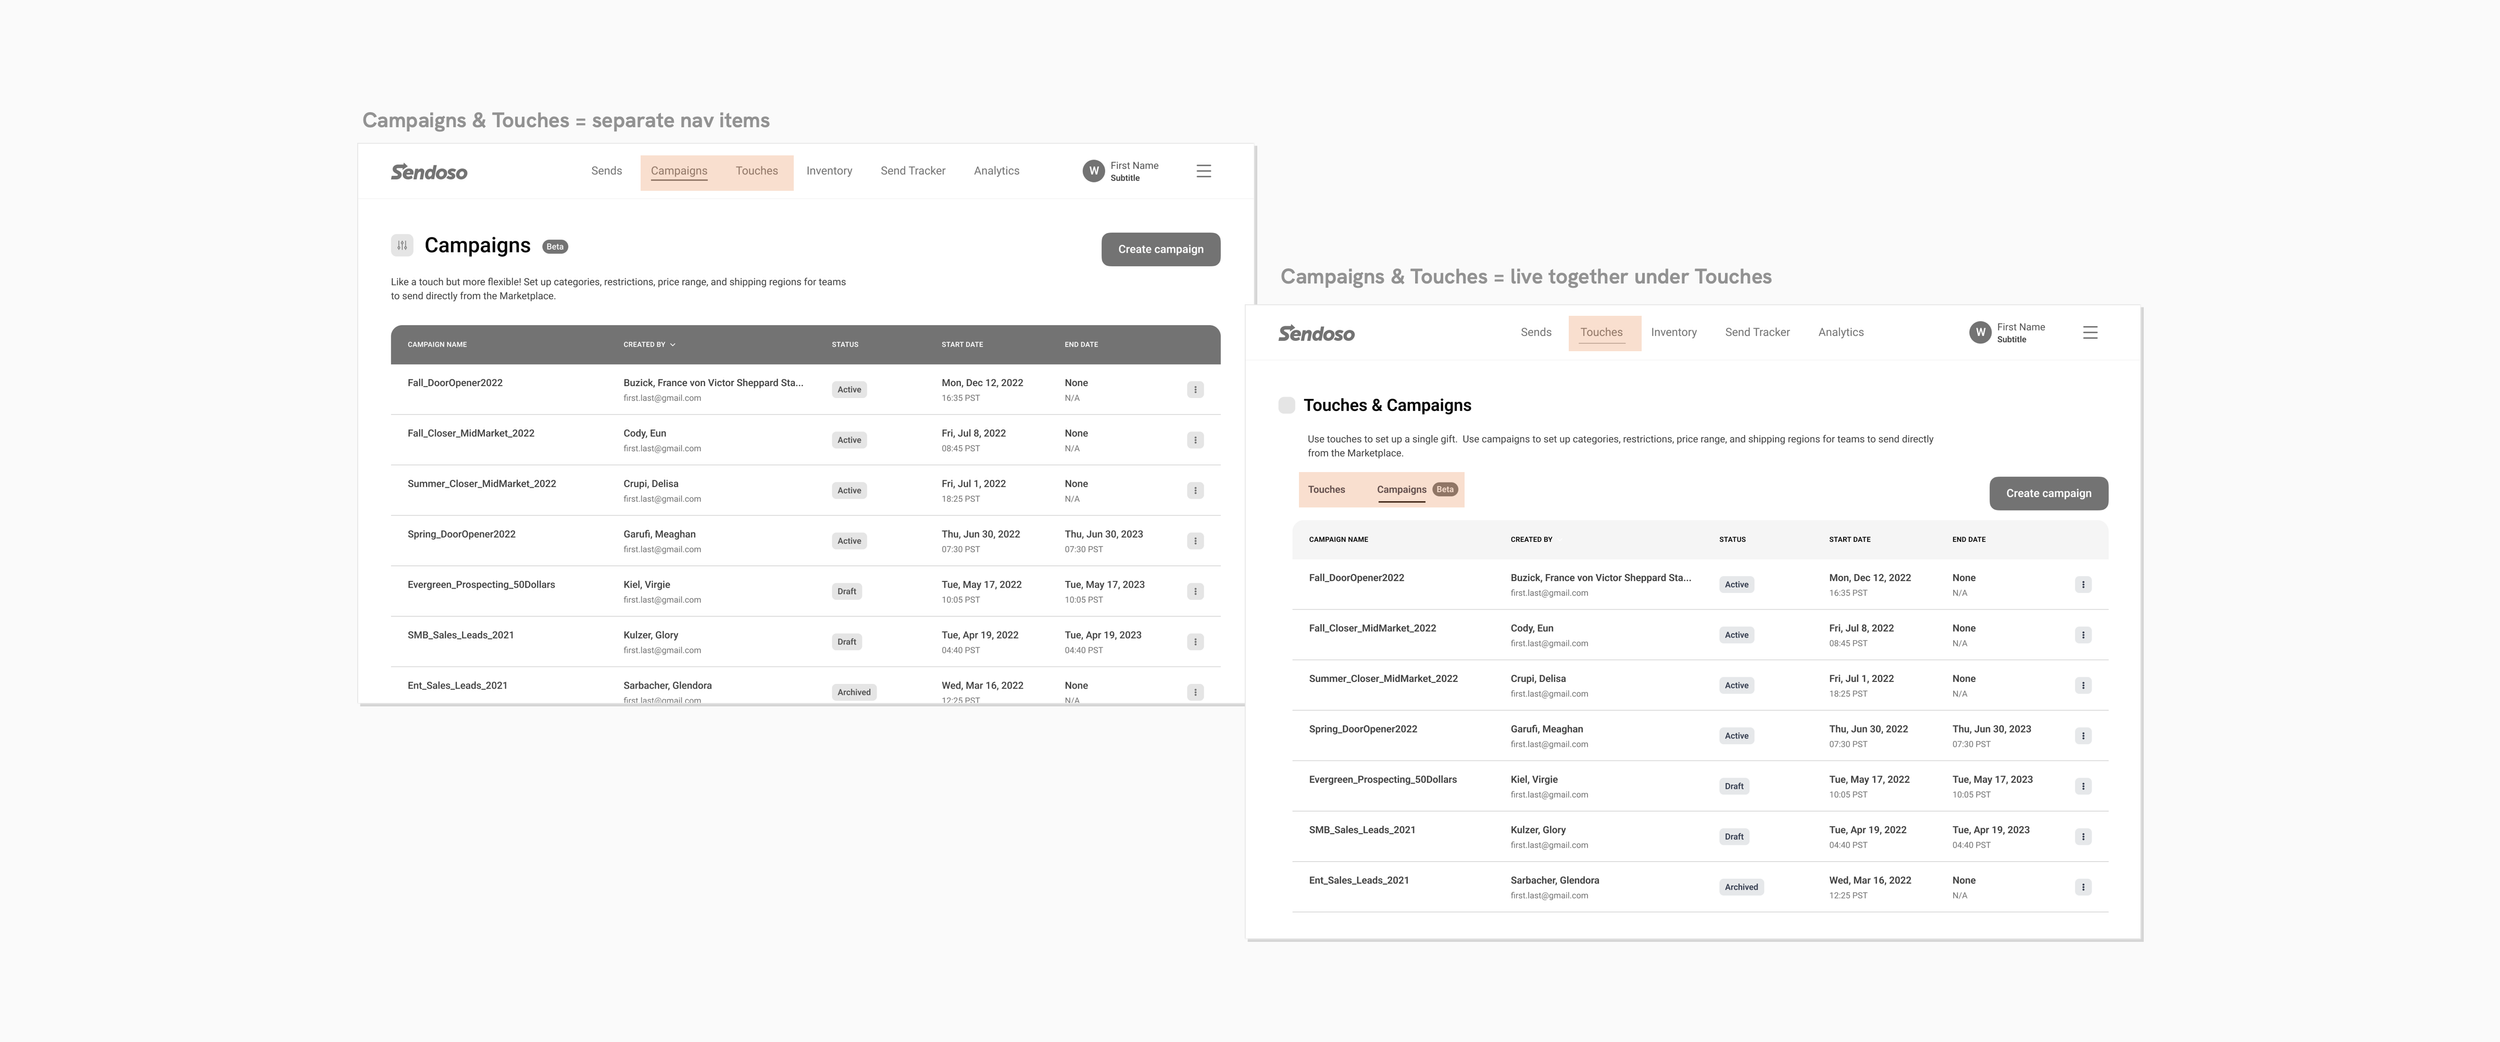Open hamburger menu in left mockup header
2500x1042 pixels.
1204,171
